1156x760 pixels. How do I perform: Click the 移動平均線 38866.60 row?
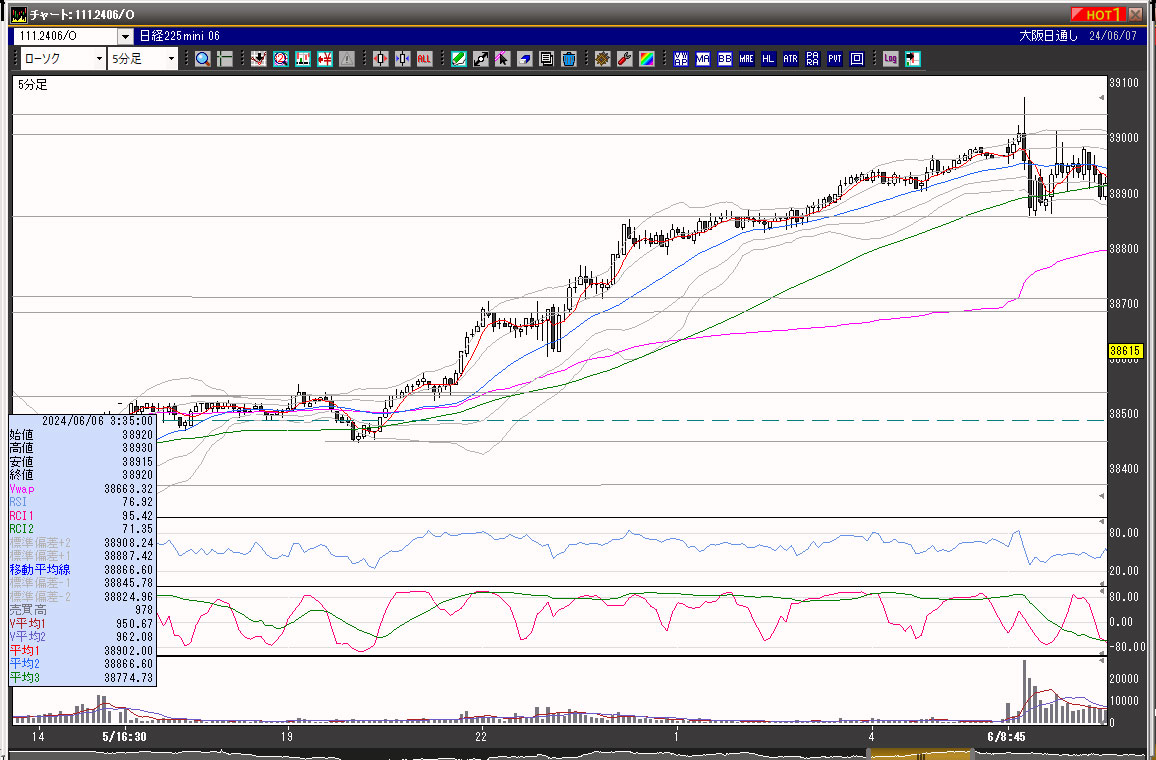point(82,570)
